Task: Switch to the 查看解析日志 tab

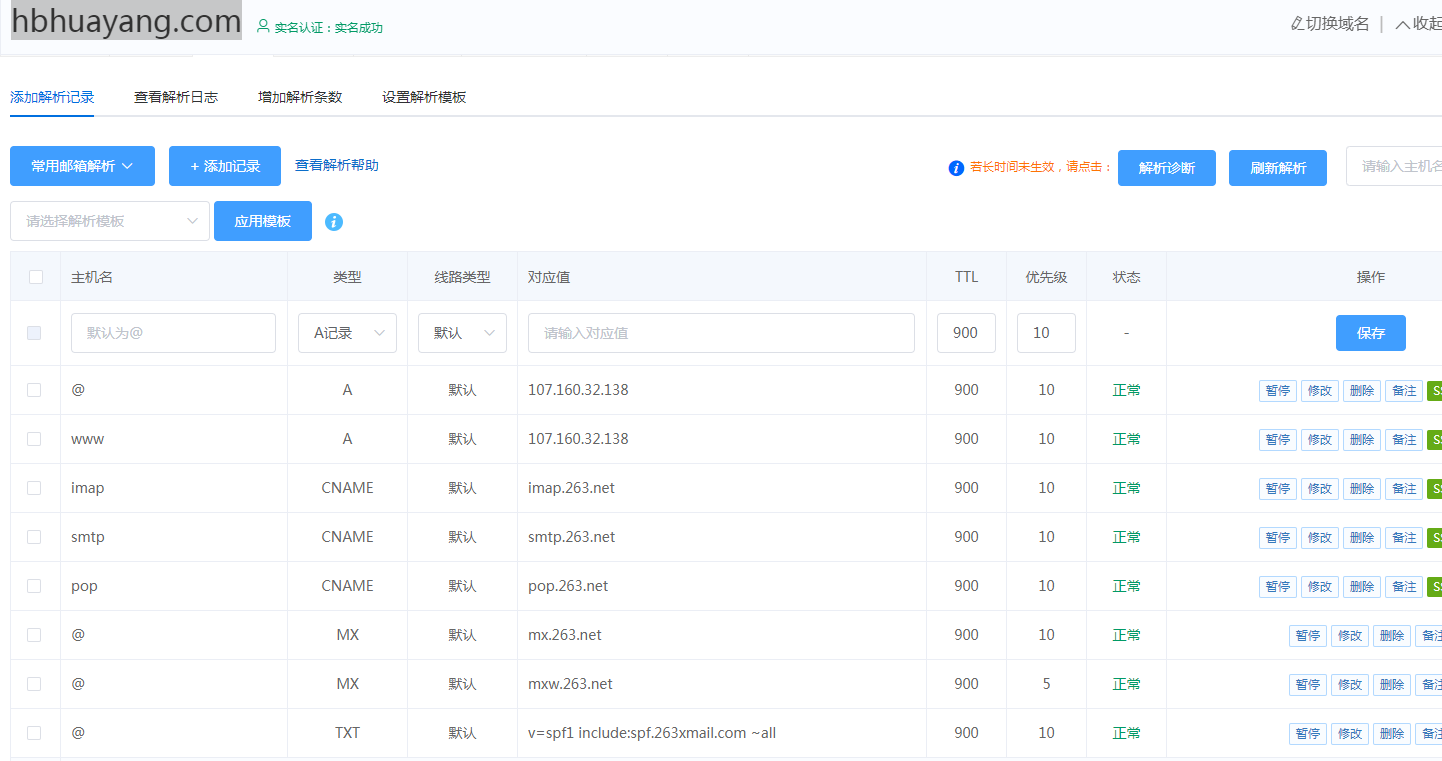Action: [176, 97]
